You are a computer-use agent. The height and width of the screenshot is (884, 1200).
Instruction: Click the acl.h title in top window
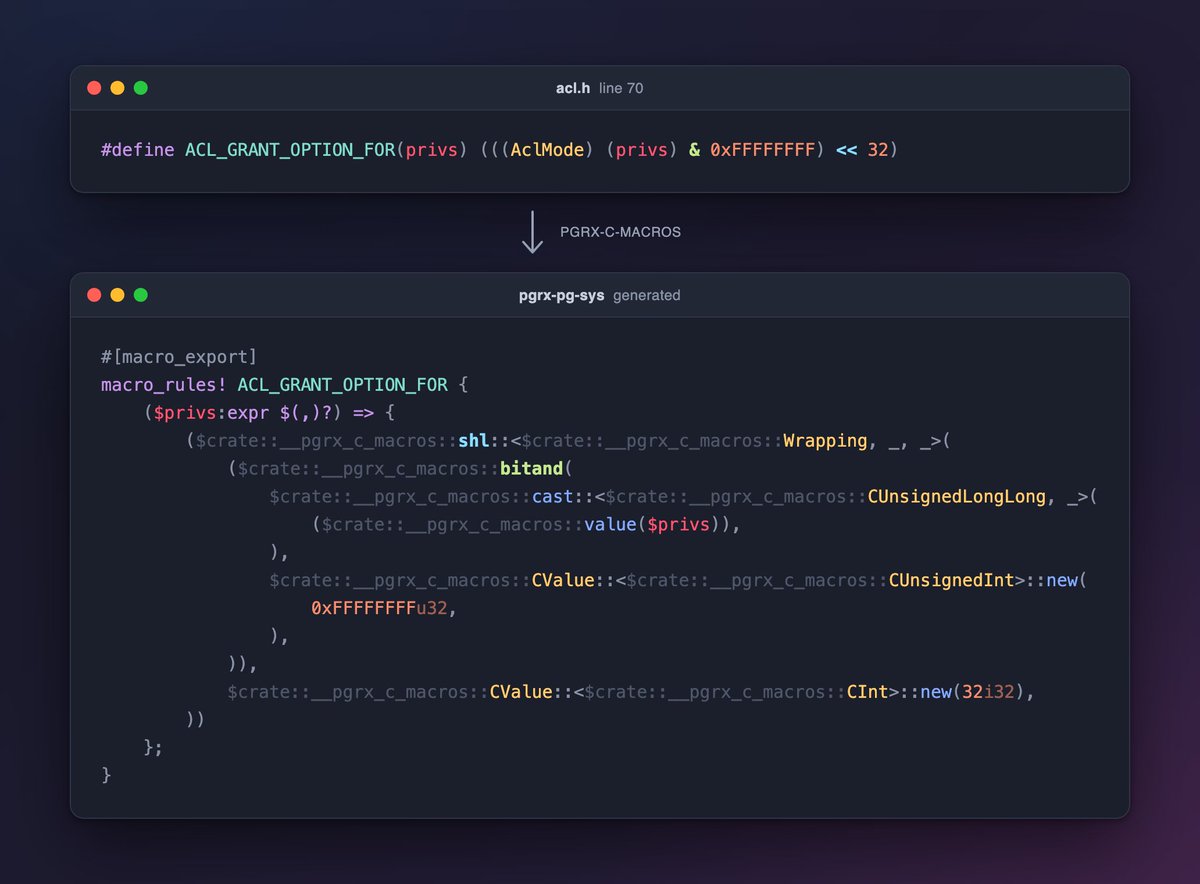[573, 88]
